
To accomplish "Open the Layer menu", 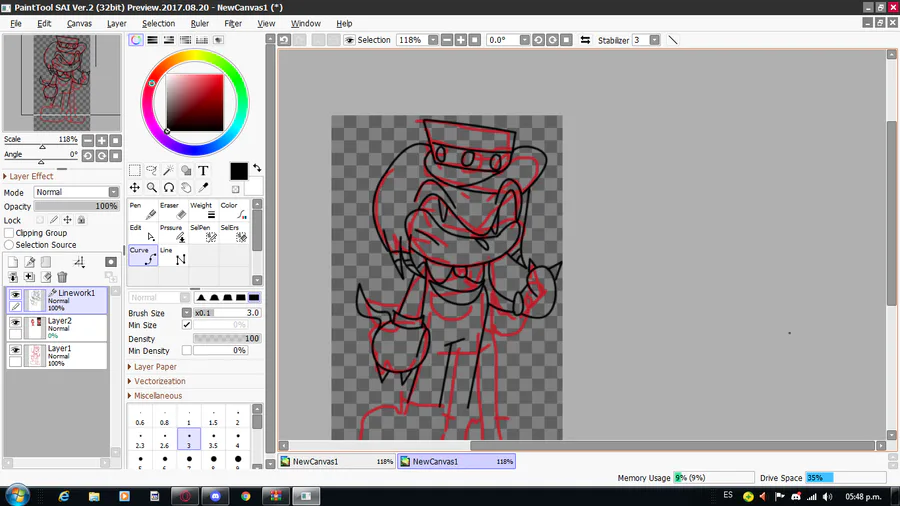I will [117, 24].
